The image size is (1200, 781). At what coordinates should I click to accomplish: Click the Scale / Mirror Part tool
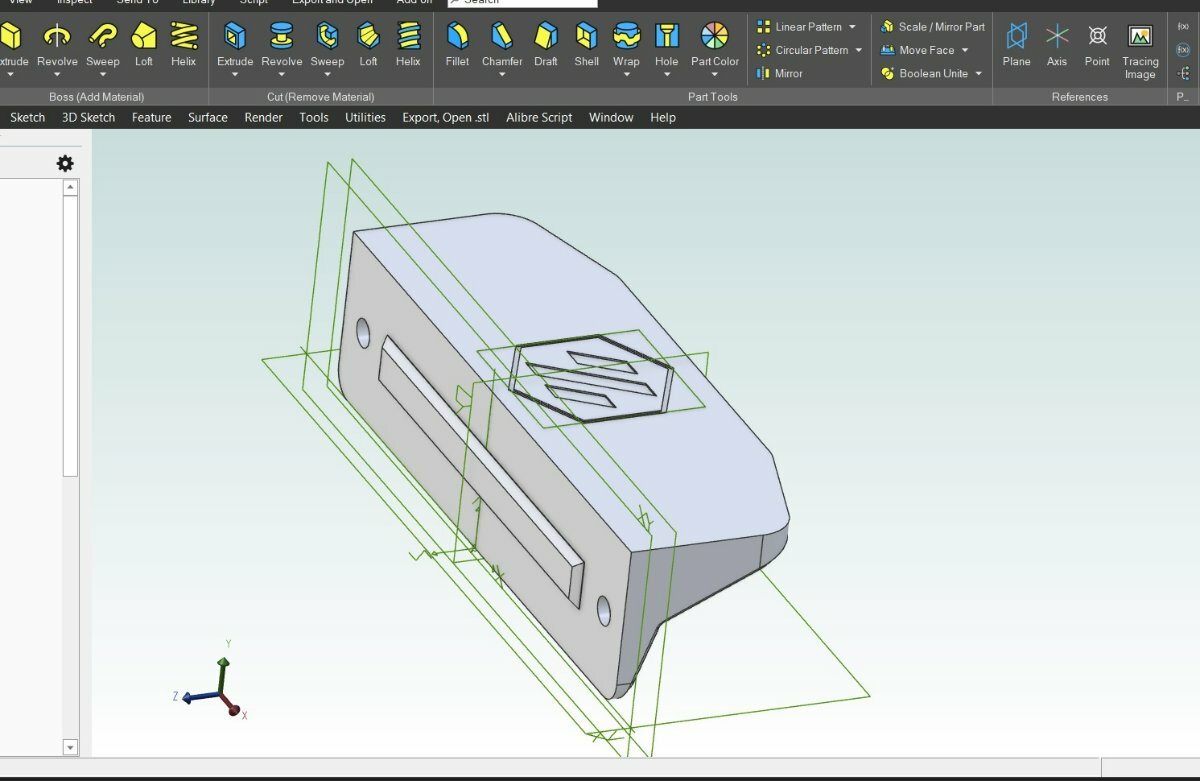(x=933, y=27)
